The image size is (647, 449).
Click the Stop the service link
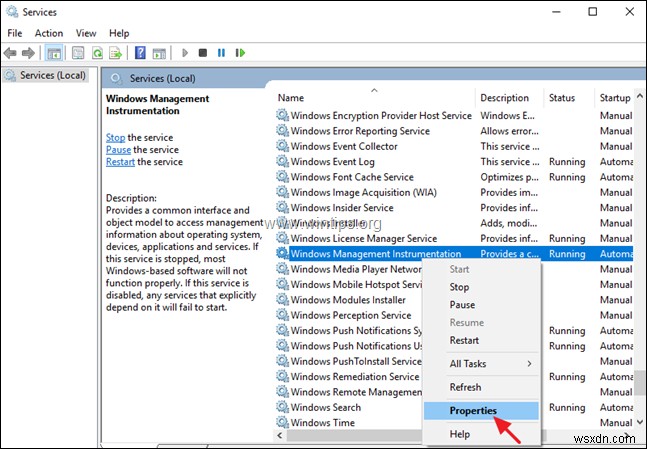pyautogui.click(x=116, y=137)
